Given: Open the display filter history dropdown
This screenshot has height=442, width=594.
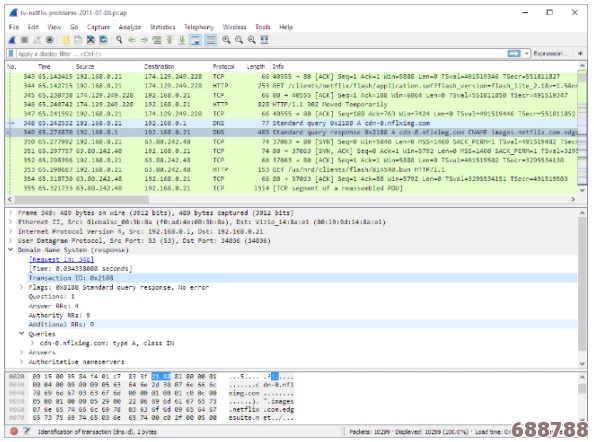Looking at the screenshot, I should [527, 54].
